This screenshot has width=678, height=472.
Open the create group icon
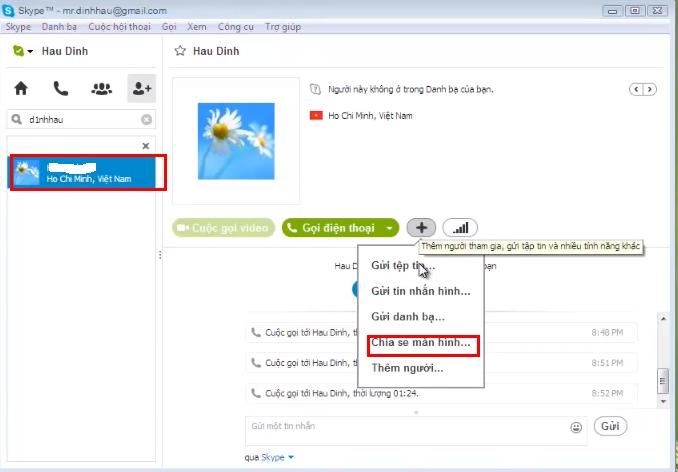[x=102, y=89]
